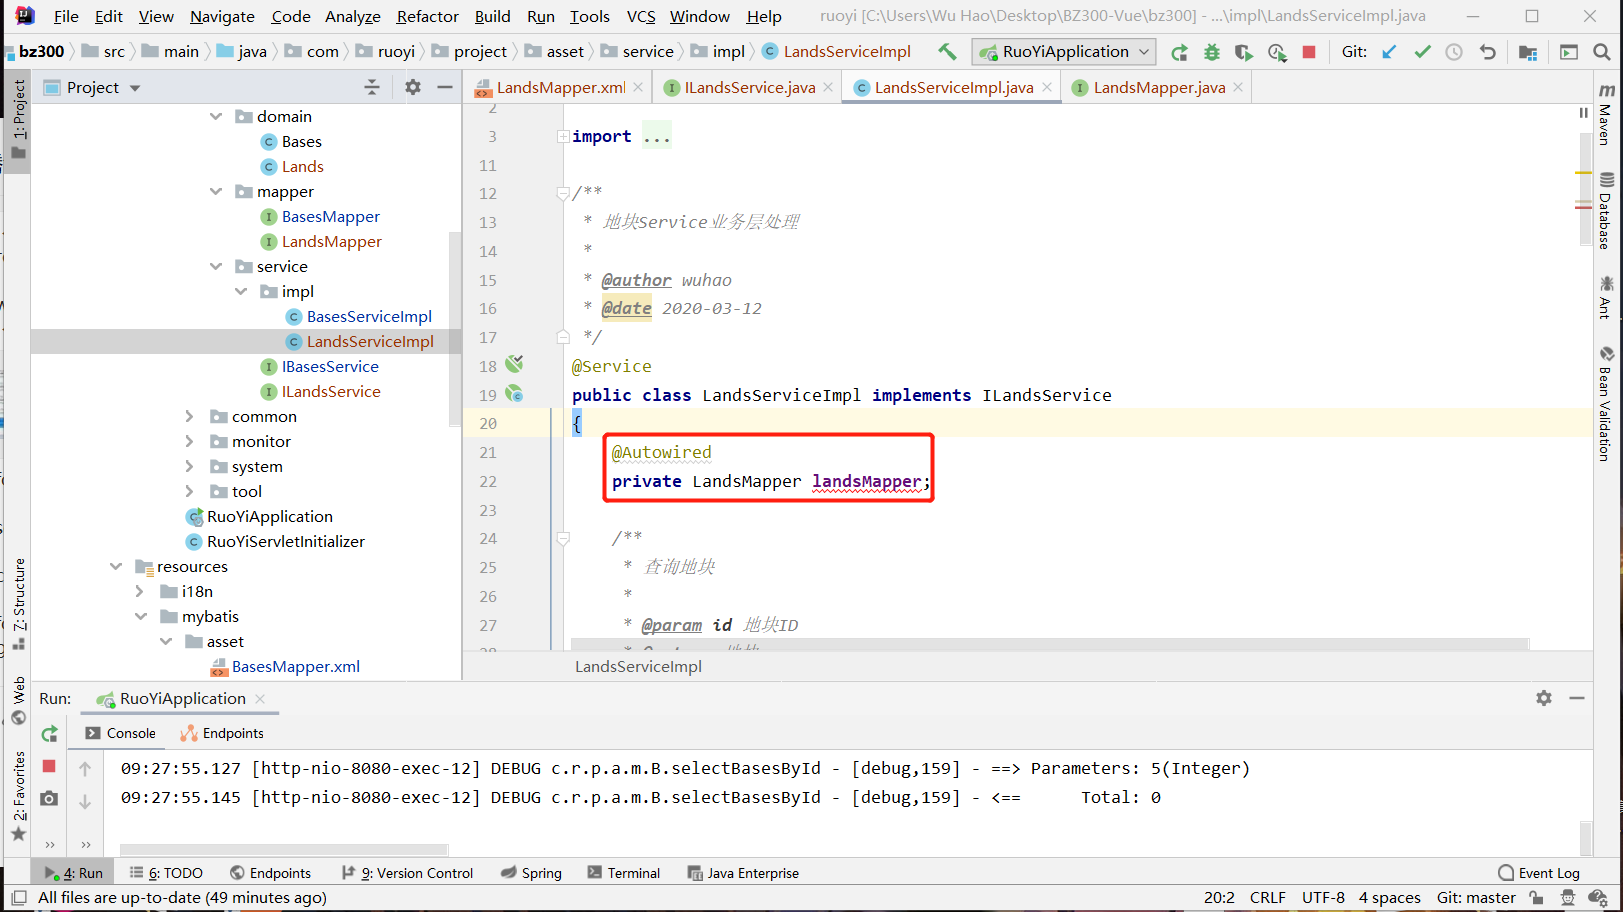1623x912 pixels.
Task: Expand the common folder
Action: tap(190, 416)
